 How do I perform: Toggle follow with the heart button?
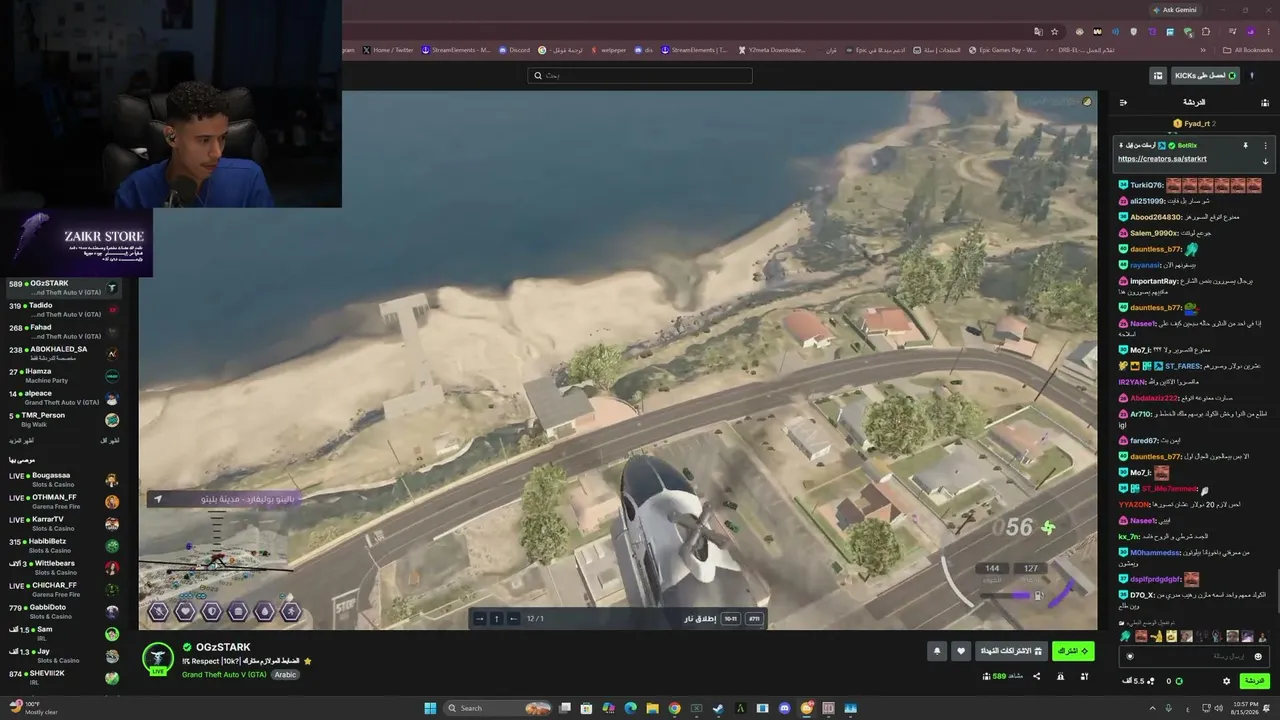tap(961, 651)
